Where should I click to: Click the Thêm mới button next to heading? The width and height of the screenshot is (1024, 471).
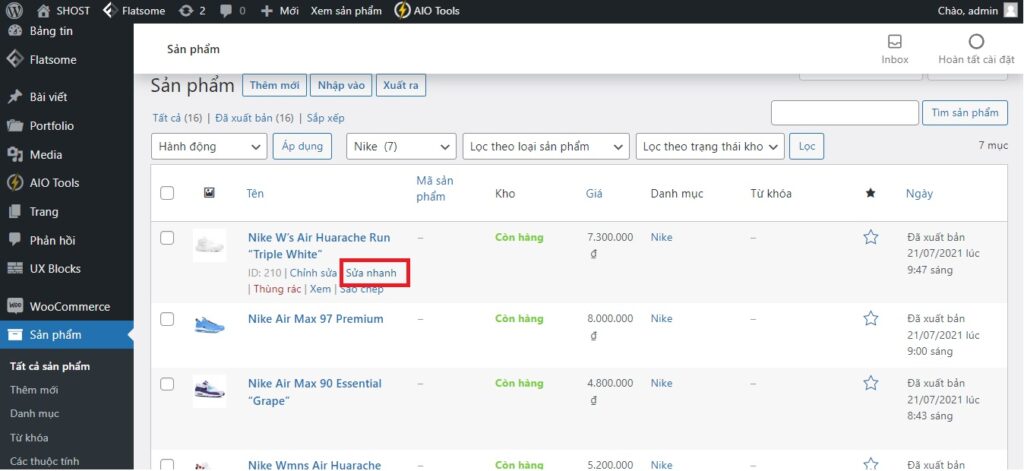(272, 86)
